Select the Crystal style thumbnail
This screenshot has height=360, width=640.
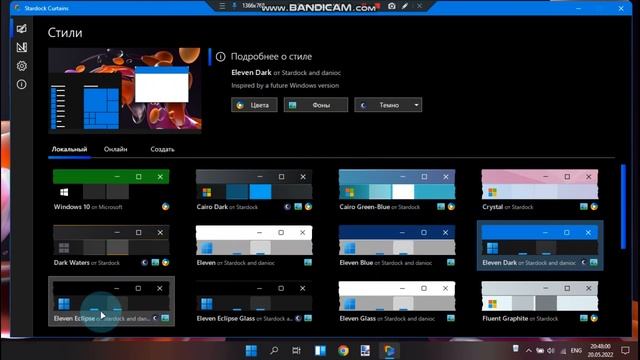tap(540, 185)
